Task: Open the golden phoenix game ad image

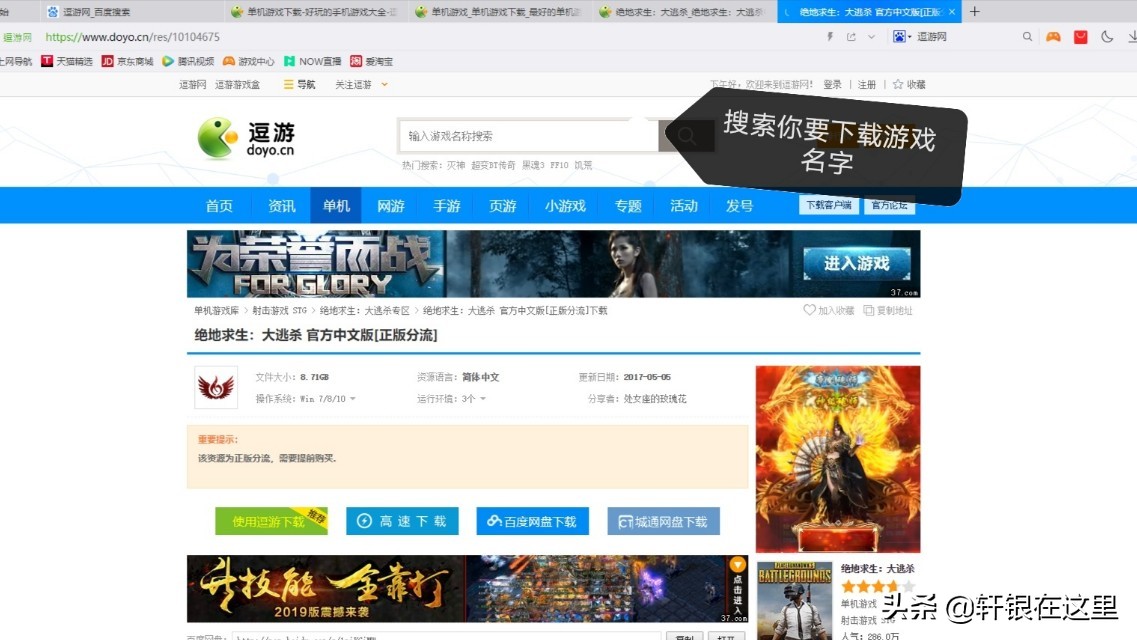Action: tap(838, 459)
